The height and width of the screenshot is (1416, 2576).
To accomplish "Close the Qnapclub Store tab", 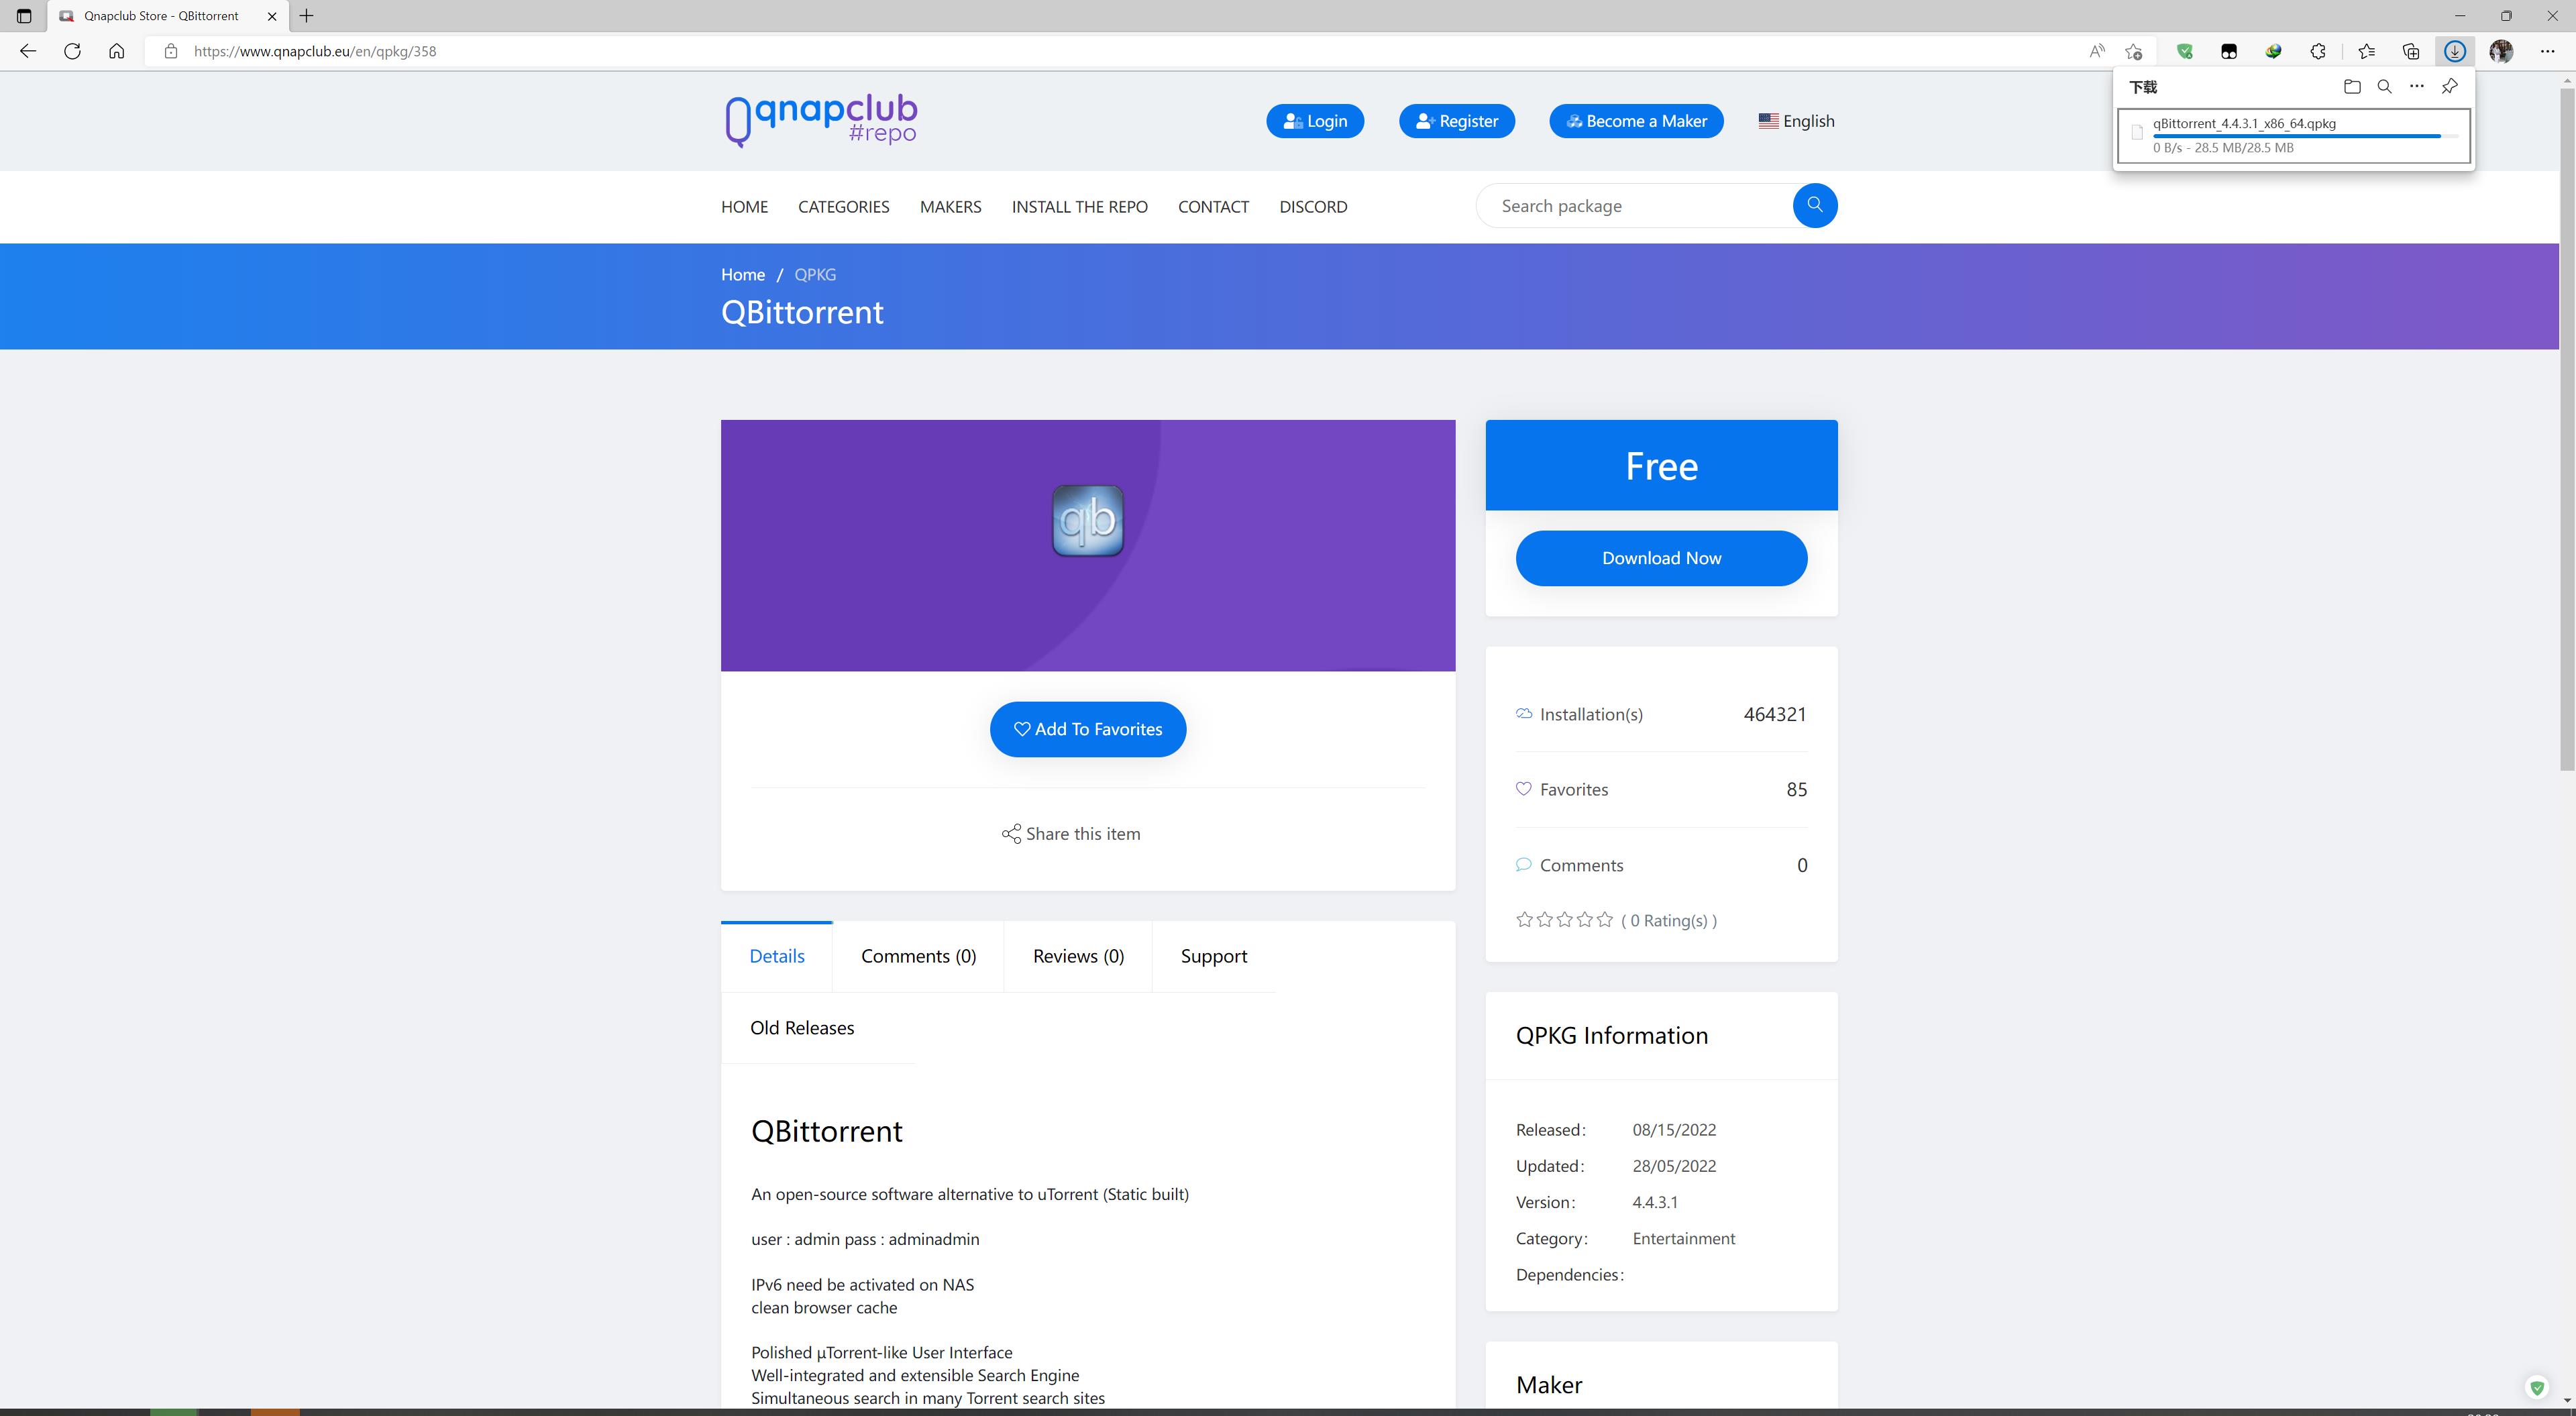I will pyautogui.click(x=272, y=16).
